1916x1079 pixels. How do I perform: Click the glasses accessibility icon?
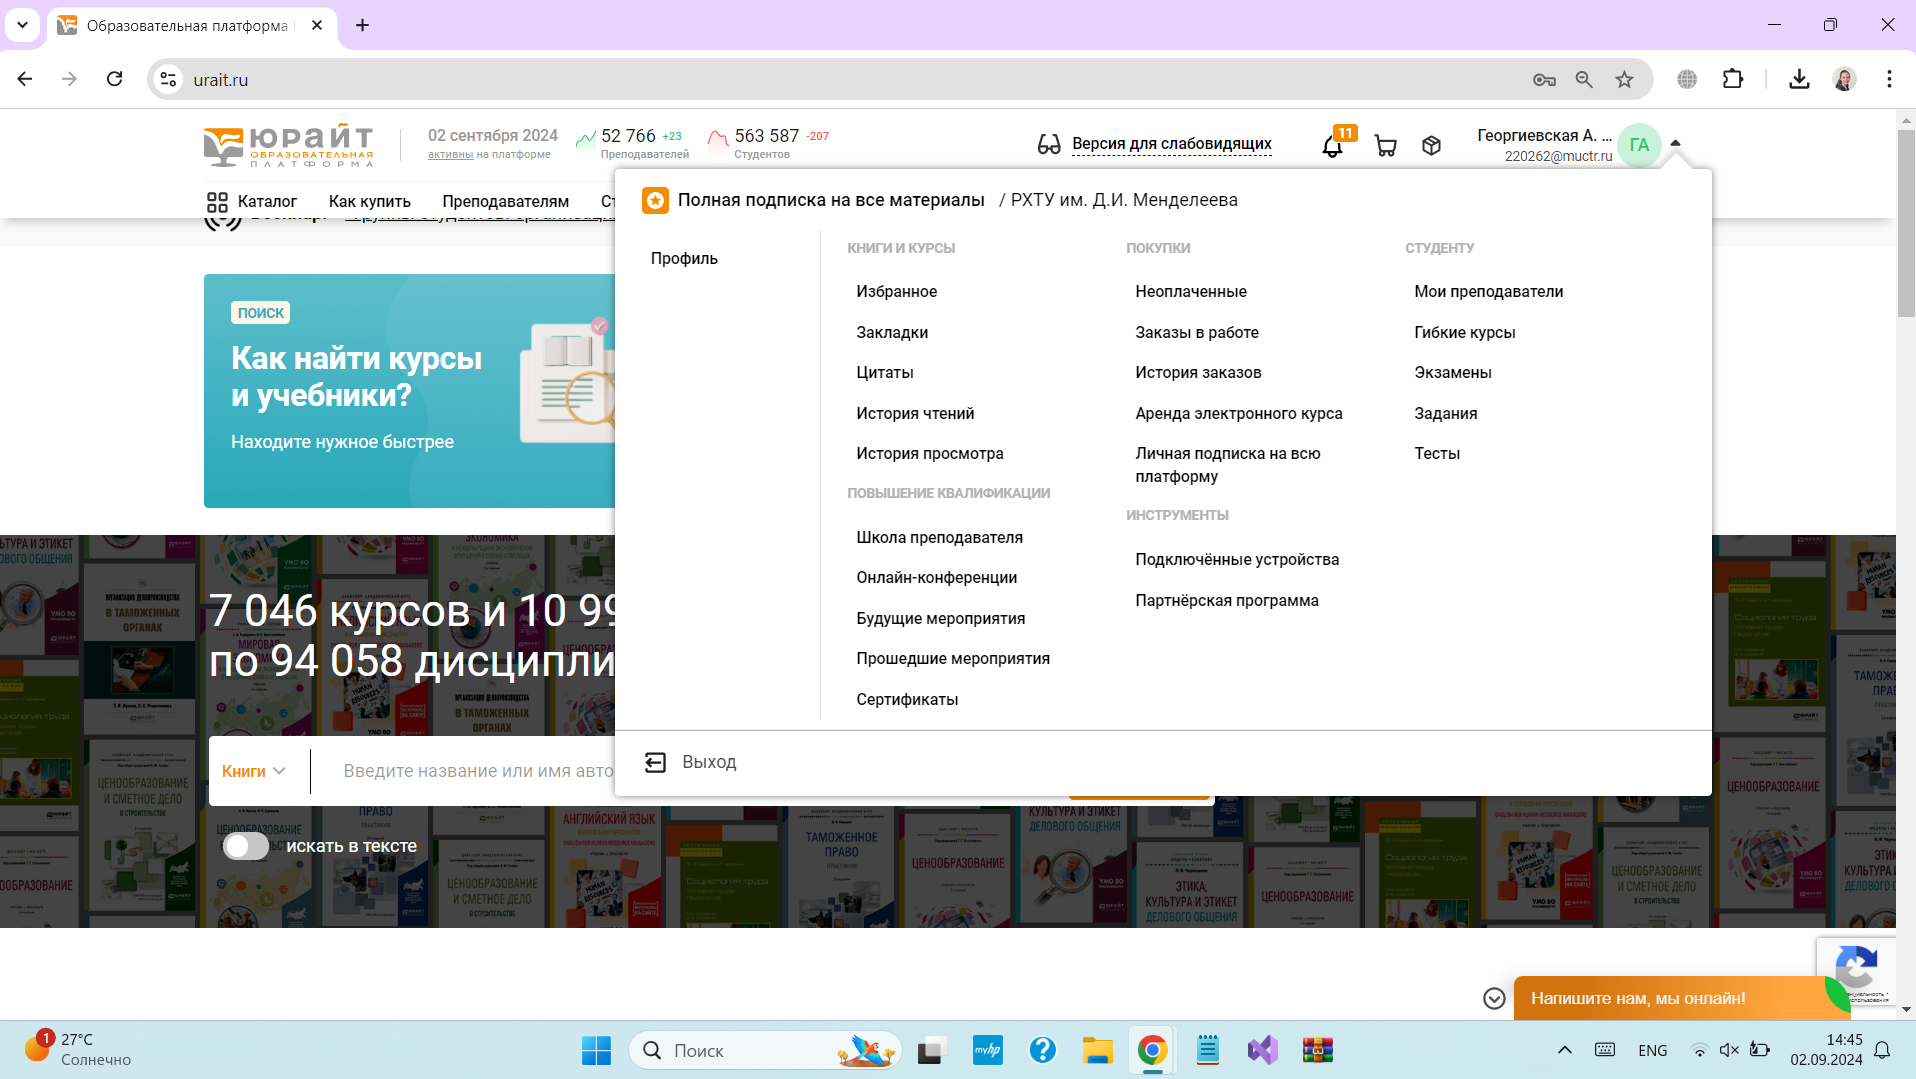coord(1048,144)
